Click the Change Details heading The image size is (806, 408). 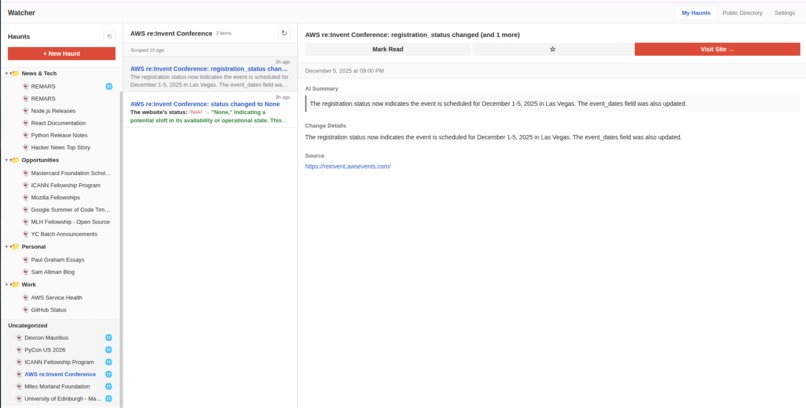point(325,125)
